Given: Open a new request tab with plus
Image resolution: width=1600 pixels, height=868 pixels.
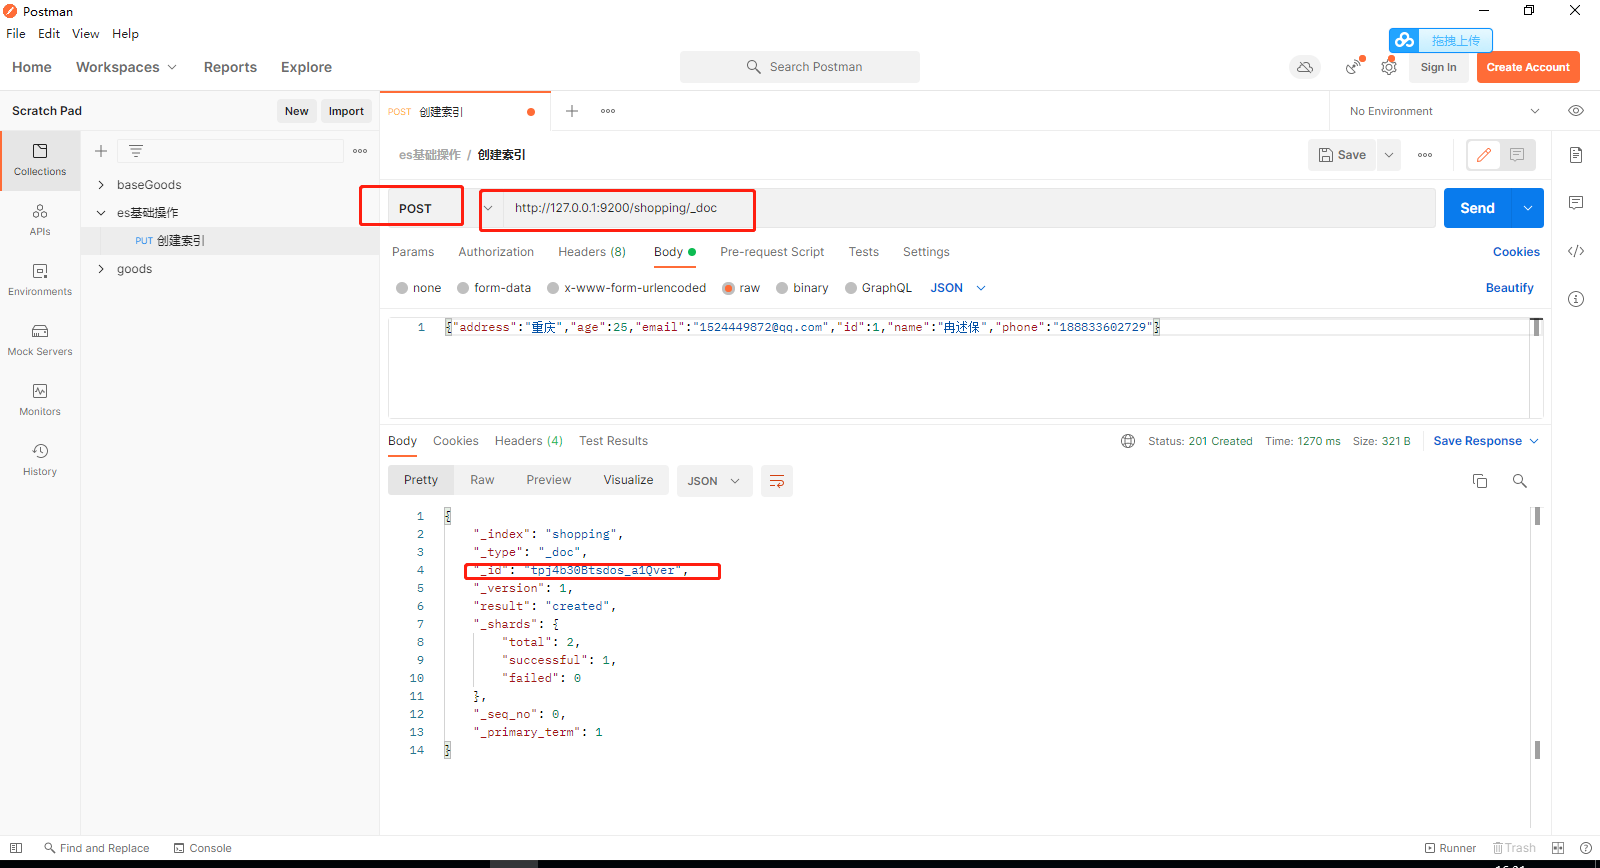Looking at the screenshot, I should pos(572,111).
